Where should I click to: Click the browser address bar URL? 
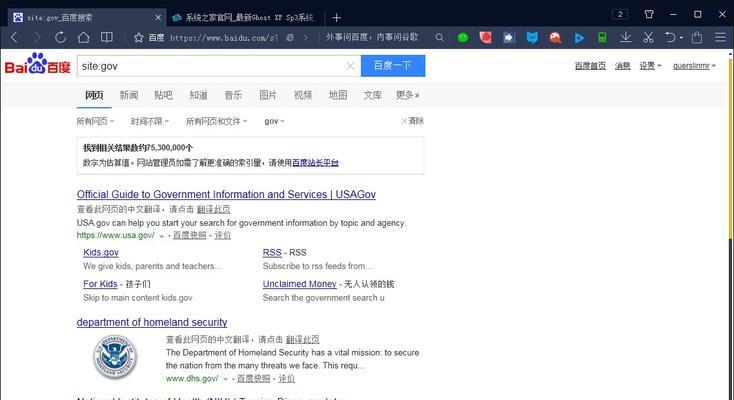[x=224, y=37]
